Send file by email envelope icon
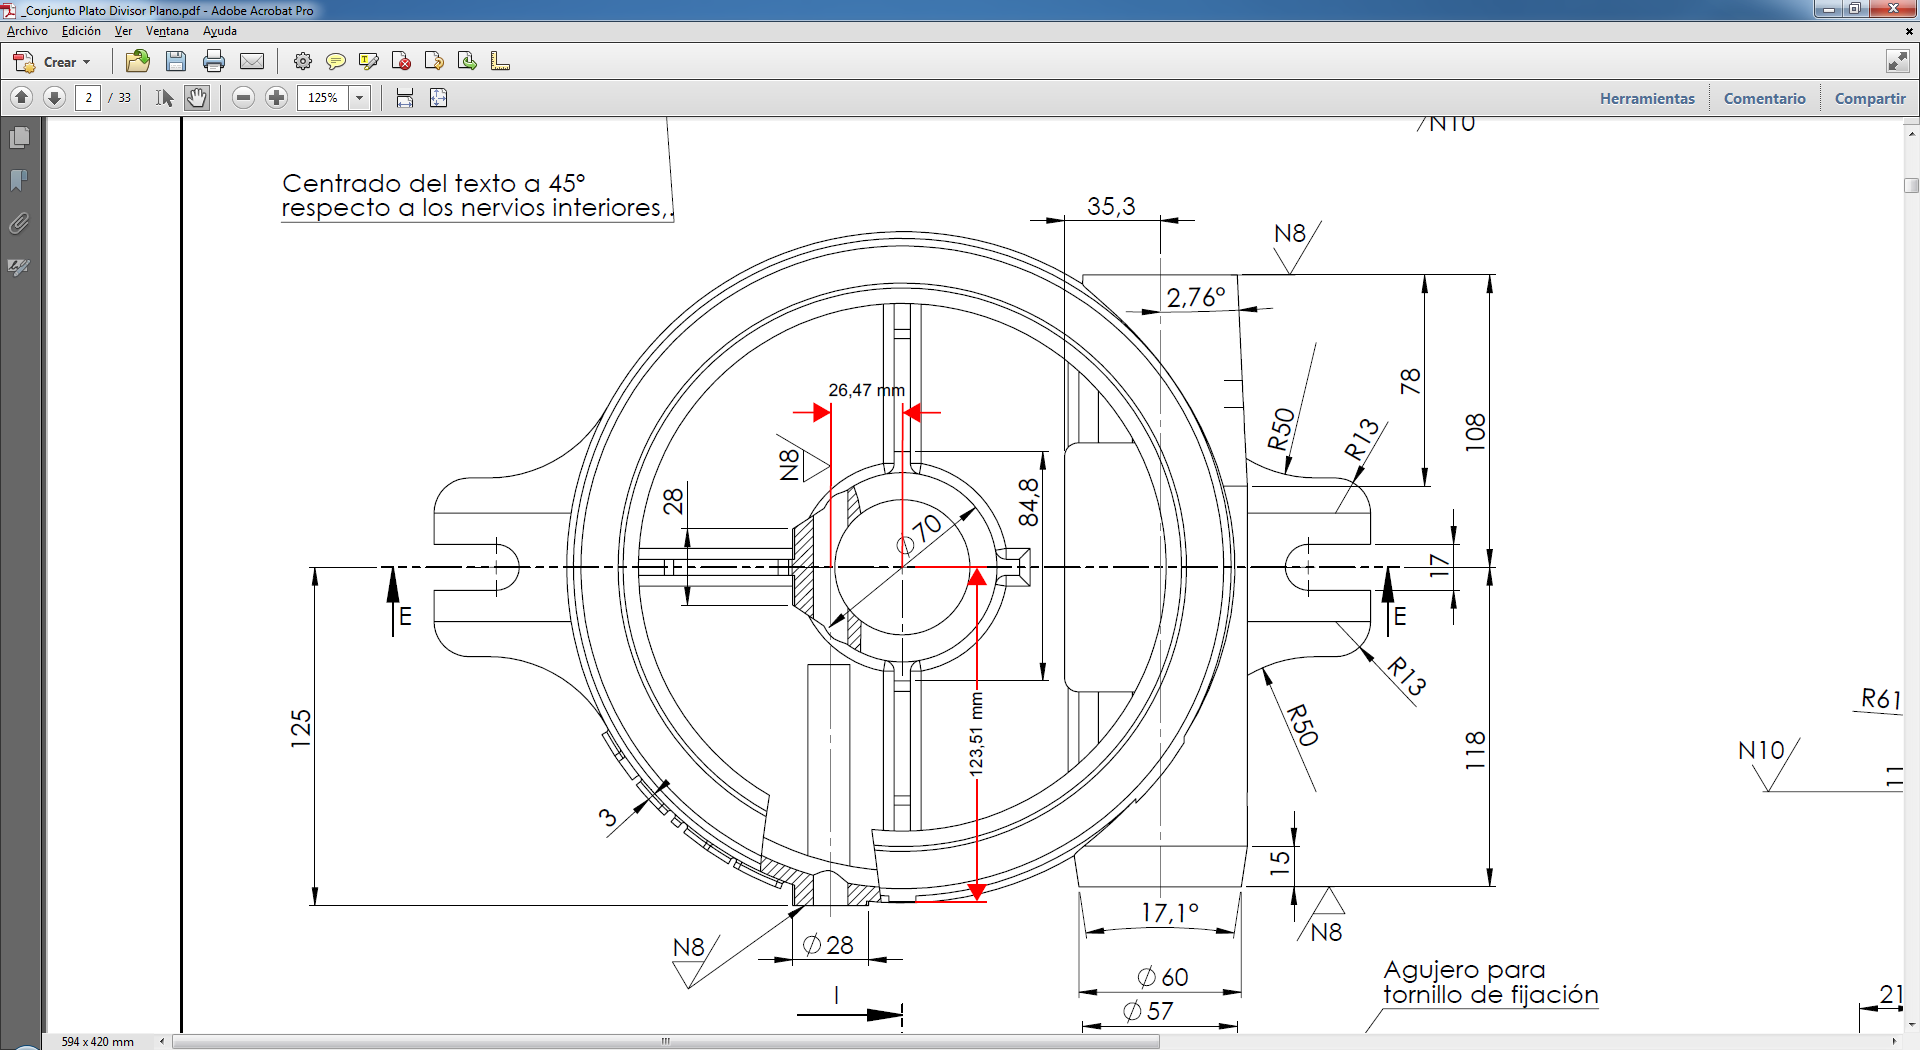Image resolution: width=1920 pixels, height=1050 pixels. click(x=252, y=62)
